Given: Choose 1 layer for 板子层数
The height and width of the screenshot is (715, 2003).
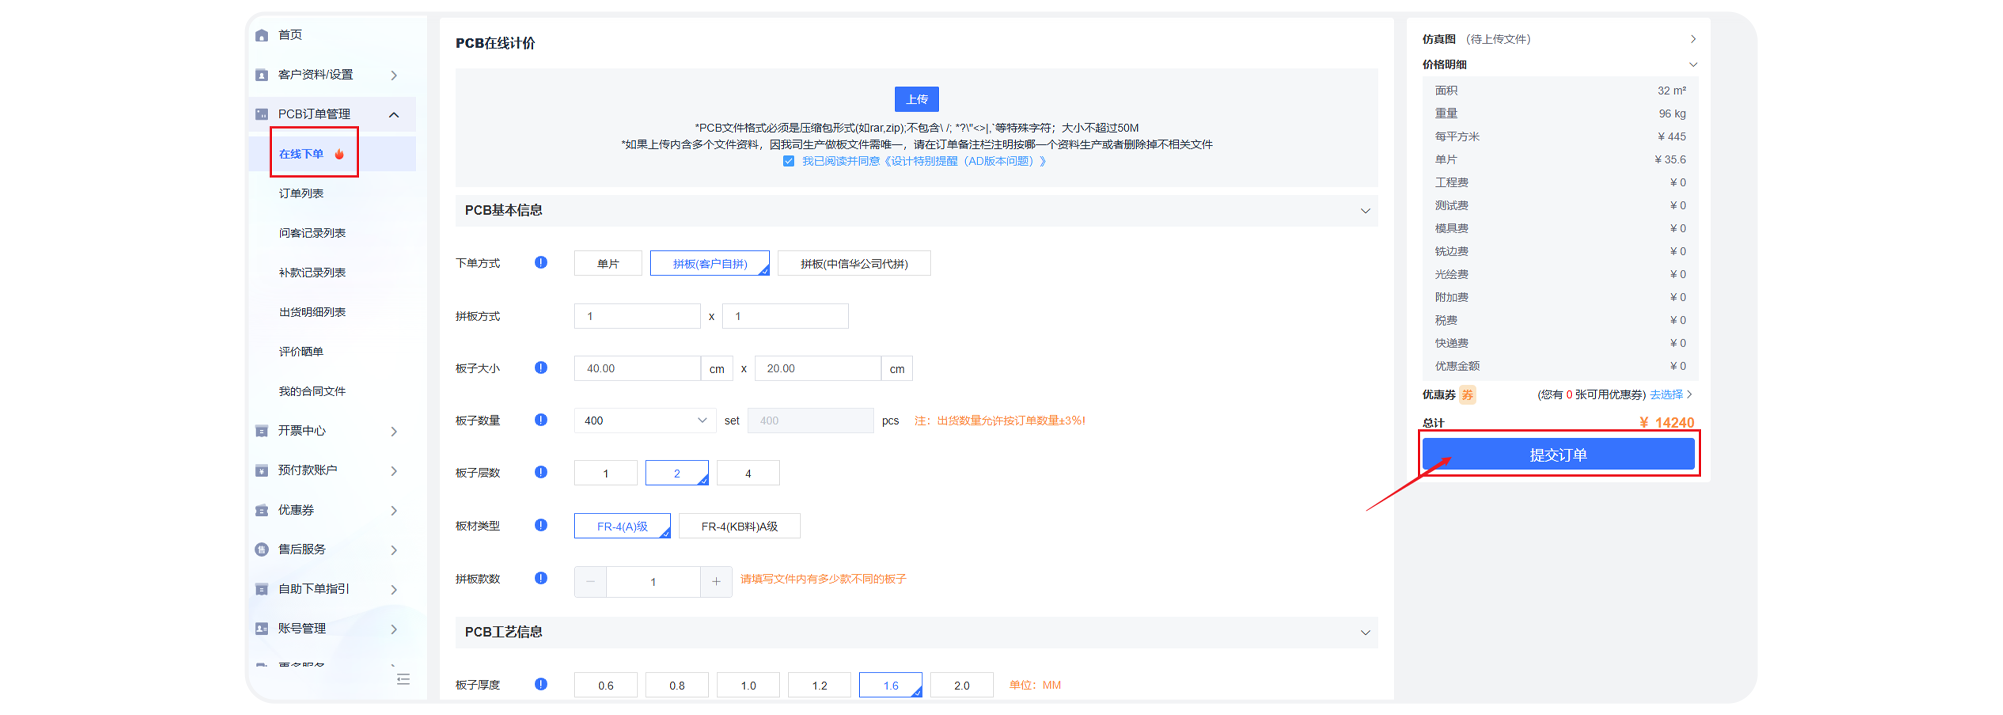Looking at the screenshot, I should click(606, 473).
